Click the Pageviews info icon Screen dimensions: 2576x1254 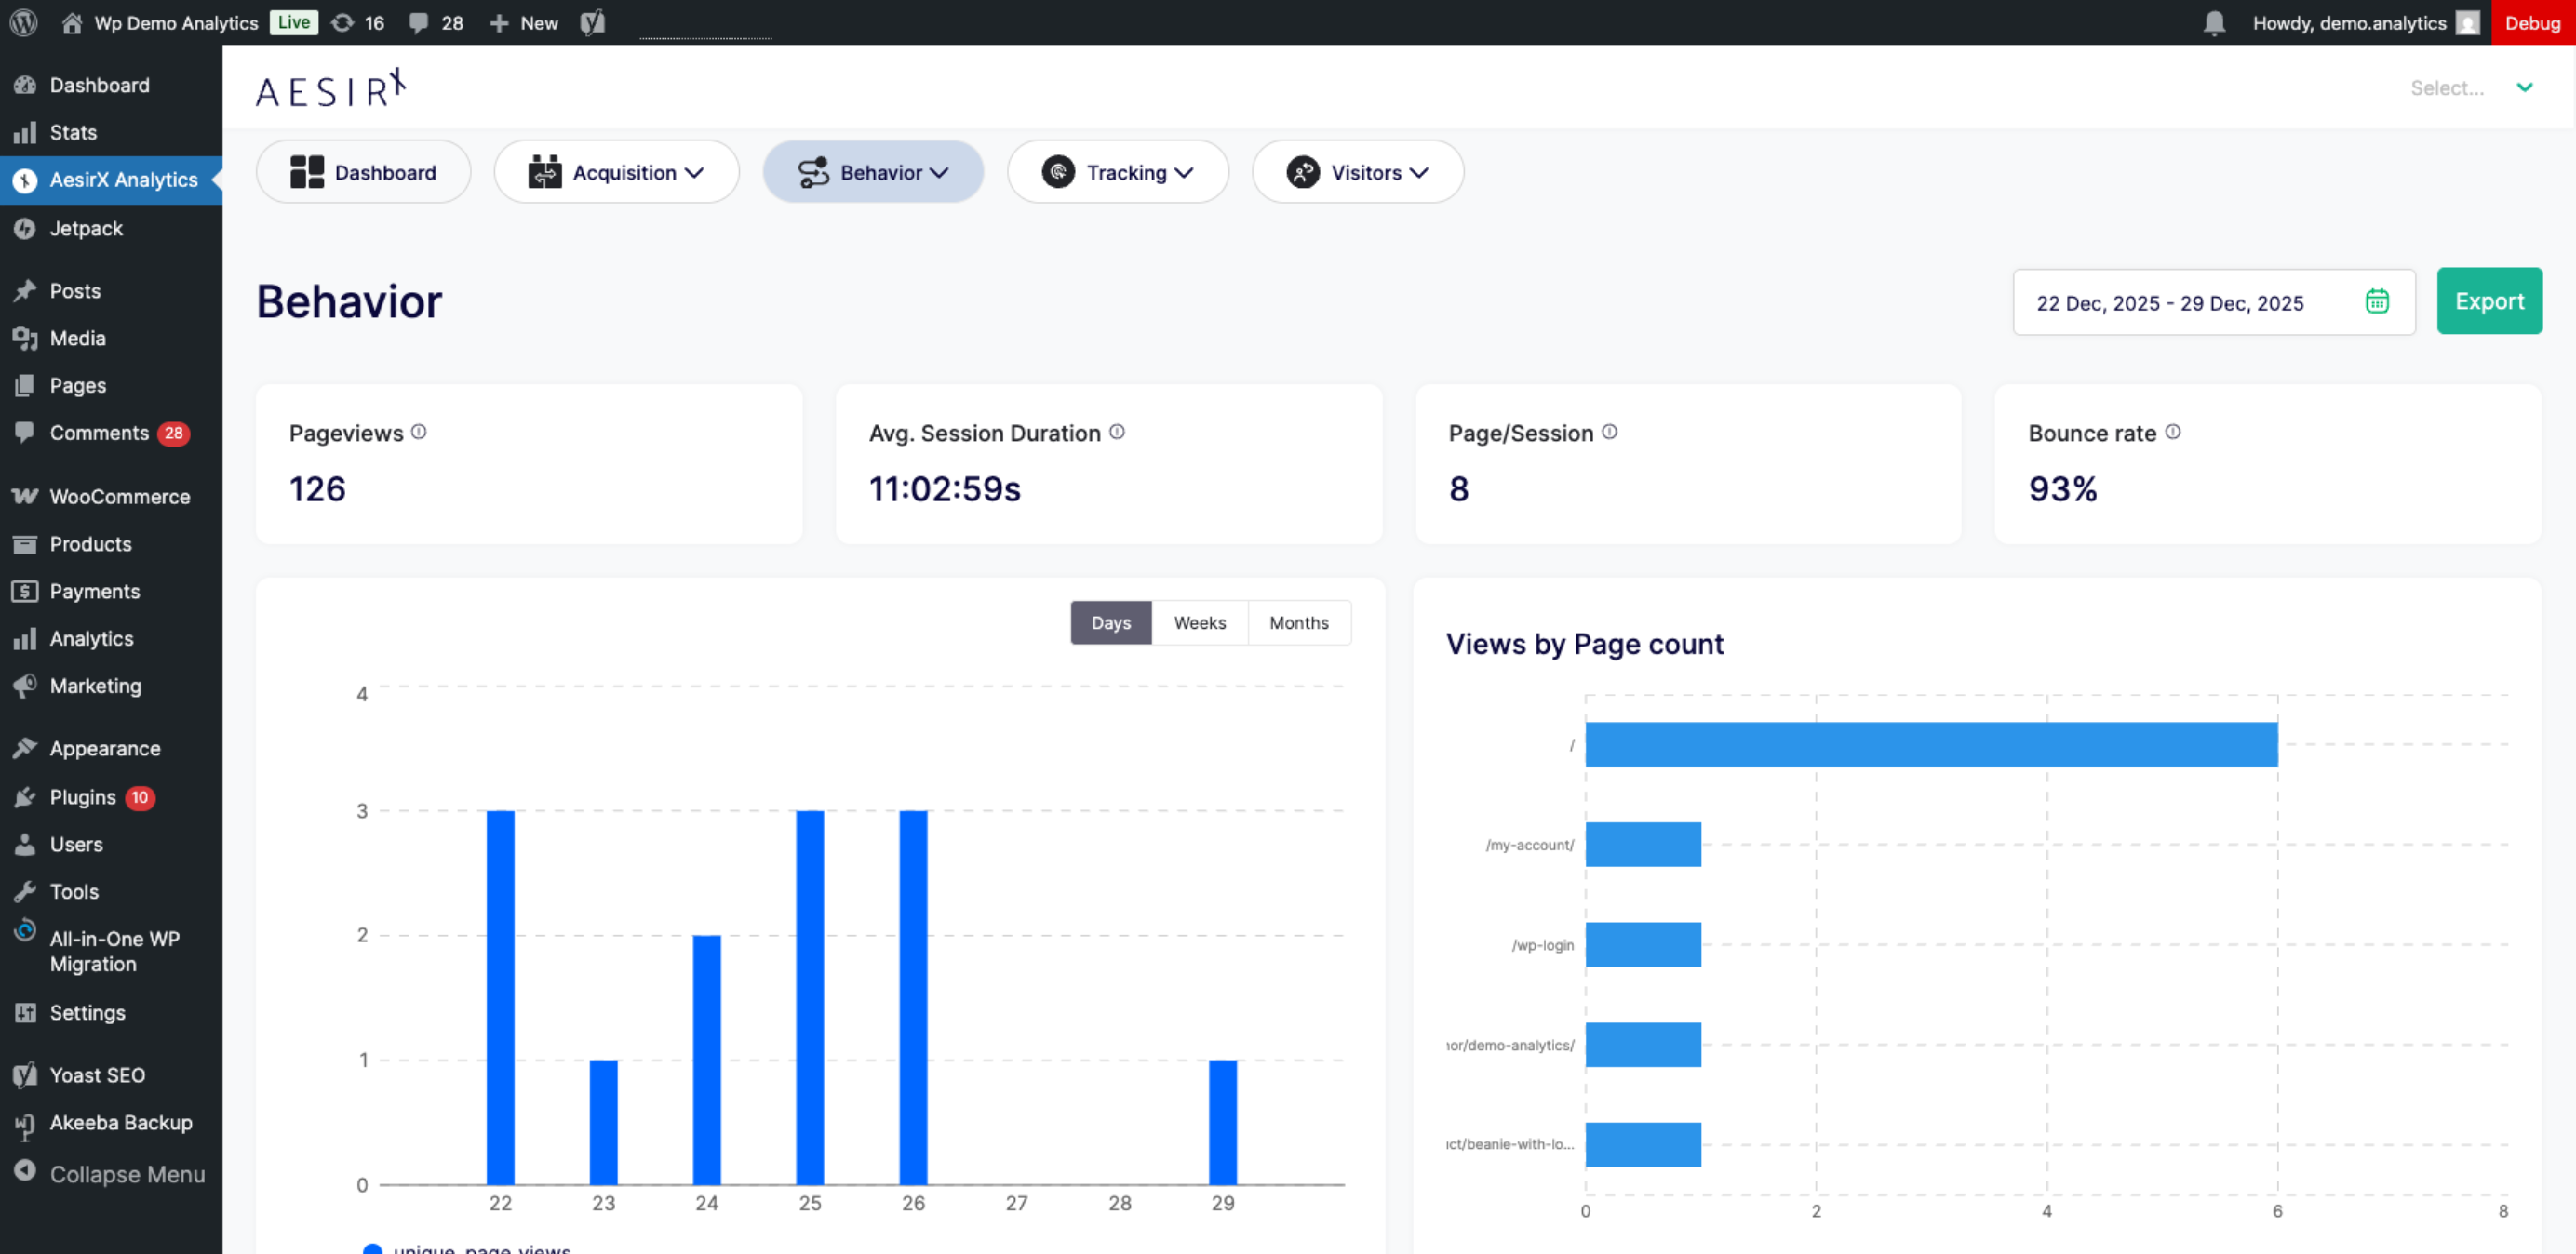(x=419, y=432)
